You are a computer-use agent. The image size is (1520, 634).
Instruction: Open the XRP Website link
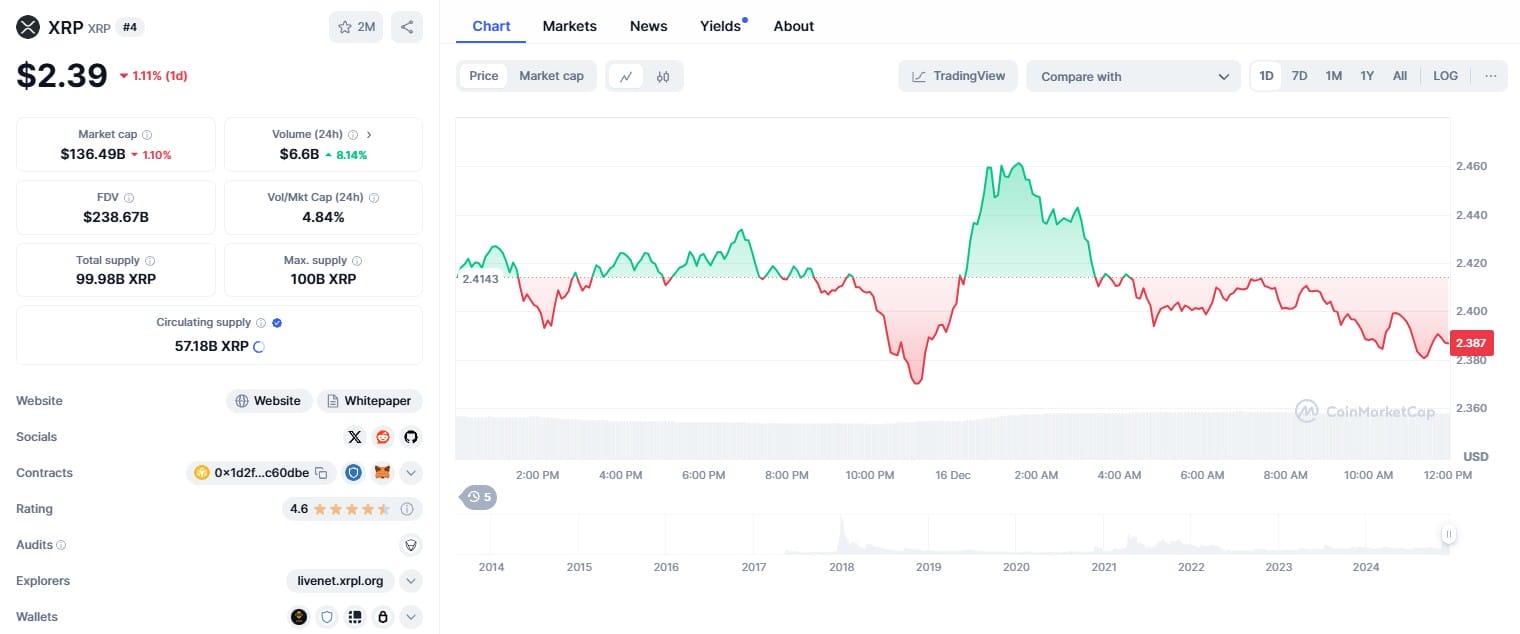pos(268,401)
